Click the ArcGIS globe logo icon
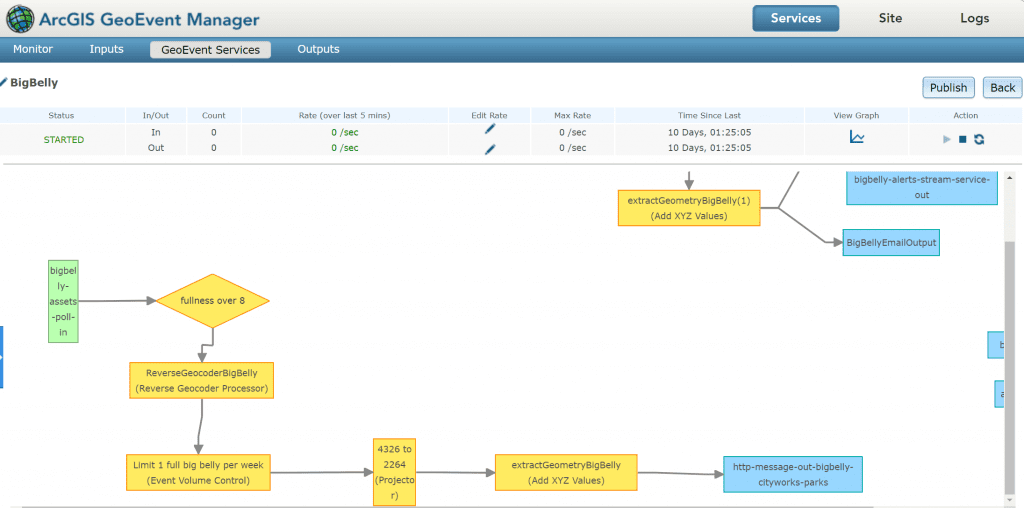Screen dimensions: 1024x508 [20, 19]
